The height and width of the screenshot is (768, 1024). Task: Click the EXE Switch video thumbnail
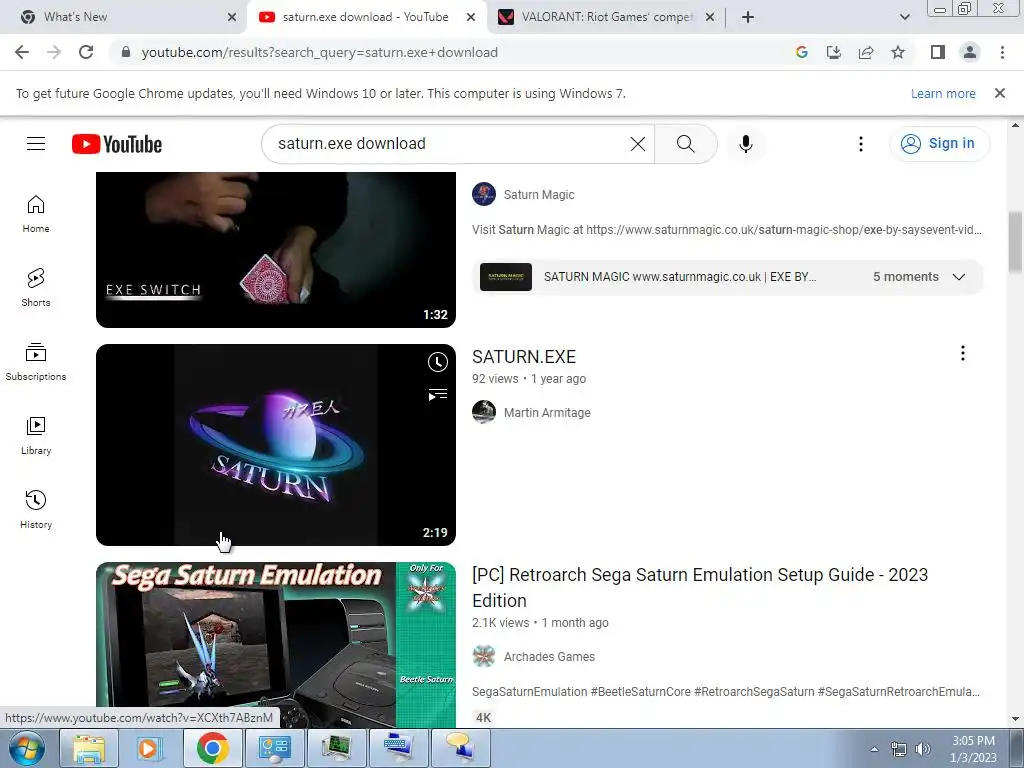click(x=276, y=249)
